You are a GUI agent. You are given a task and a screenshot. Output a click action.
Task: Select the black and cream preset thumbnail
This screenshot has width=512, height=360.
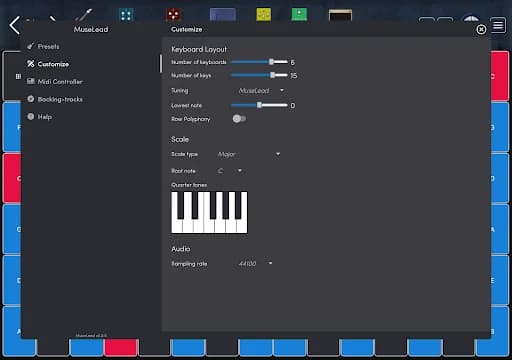[340, 15]
